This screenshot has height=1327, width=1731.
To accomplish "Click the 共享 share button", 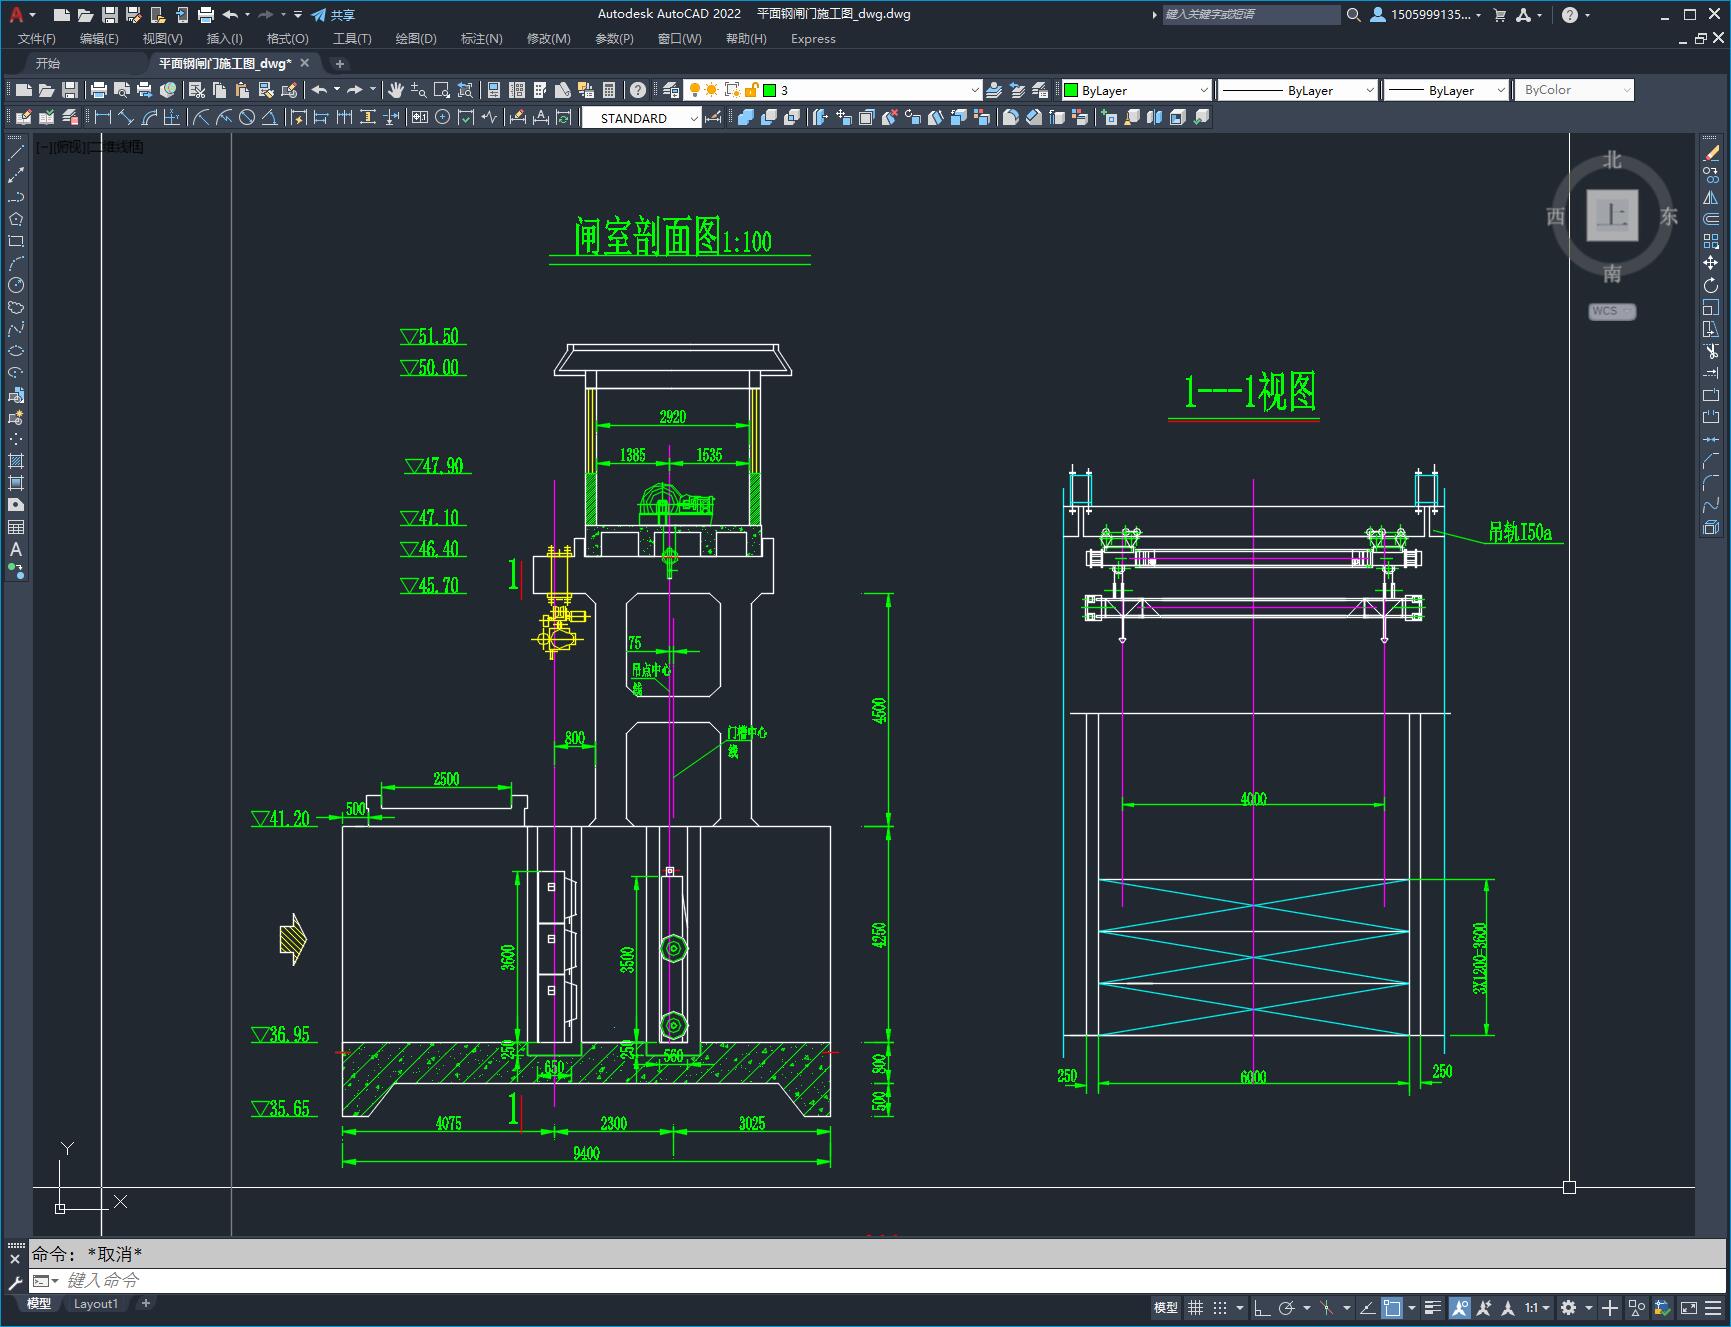I will (x=334, y=15).
